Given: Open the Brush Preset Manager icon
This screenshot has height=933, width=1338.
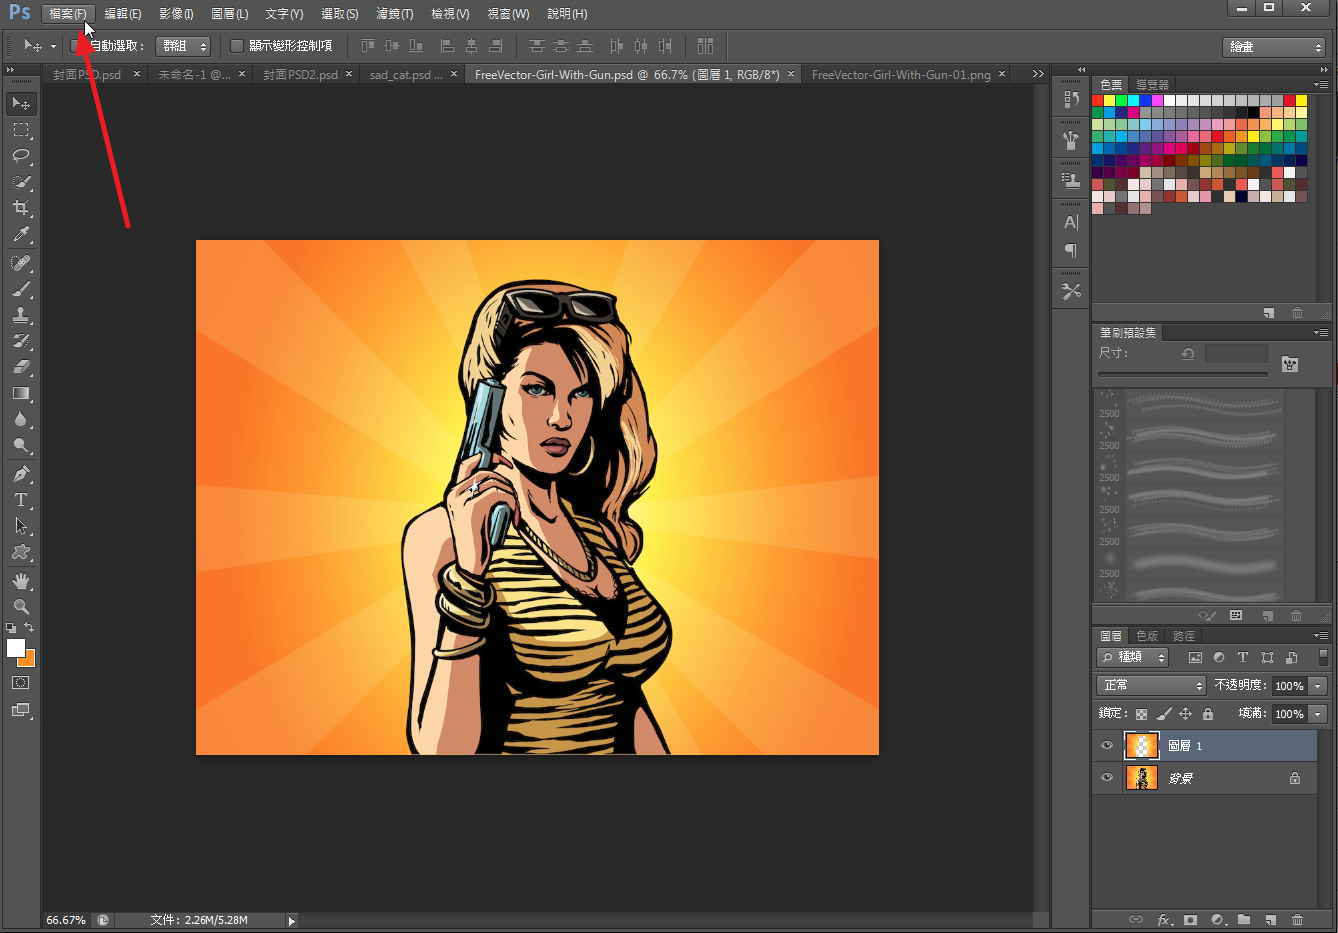Looking at the screenshot, I should click(1236, 615).
